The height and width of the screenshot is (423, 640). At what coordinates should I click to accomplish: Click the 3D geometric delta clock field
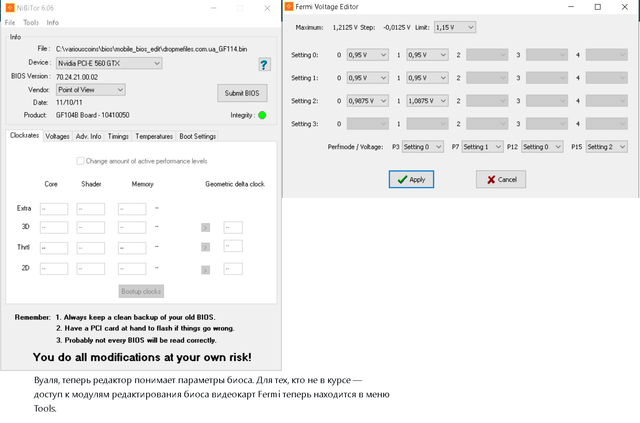click(233, 227)
